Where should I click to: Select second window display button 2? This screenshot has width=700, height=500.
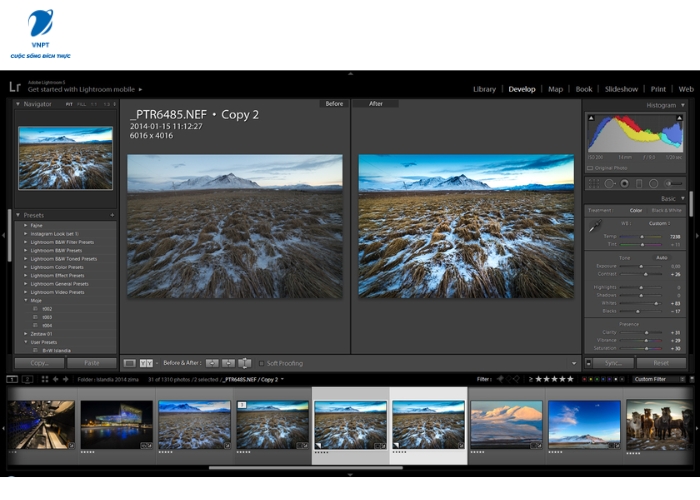pos(28,379)
